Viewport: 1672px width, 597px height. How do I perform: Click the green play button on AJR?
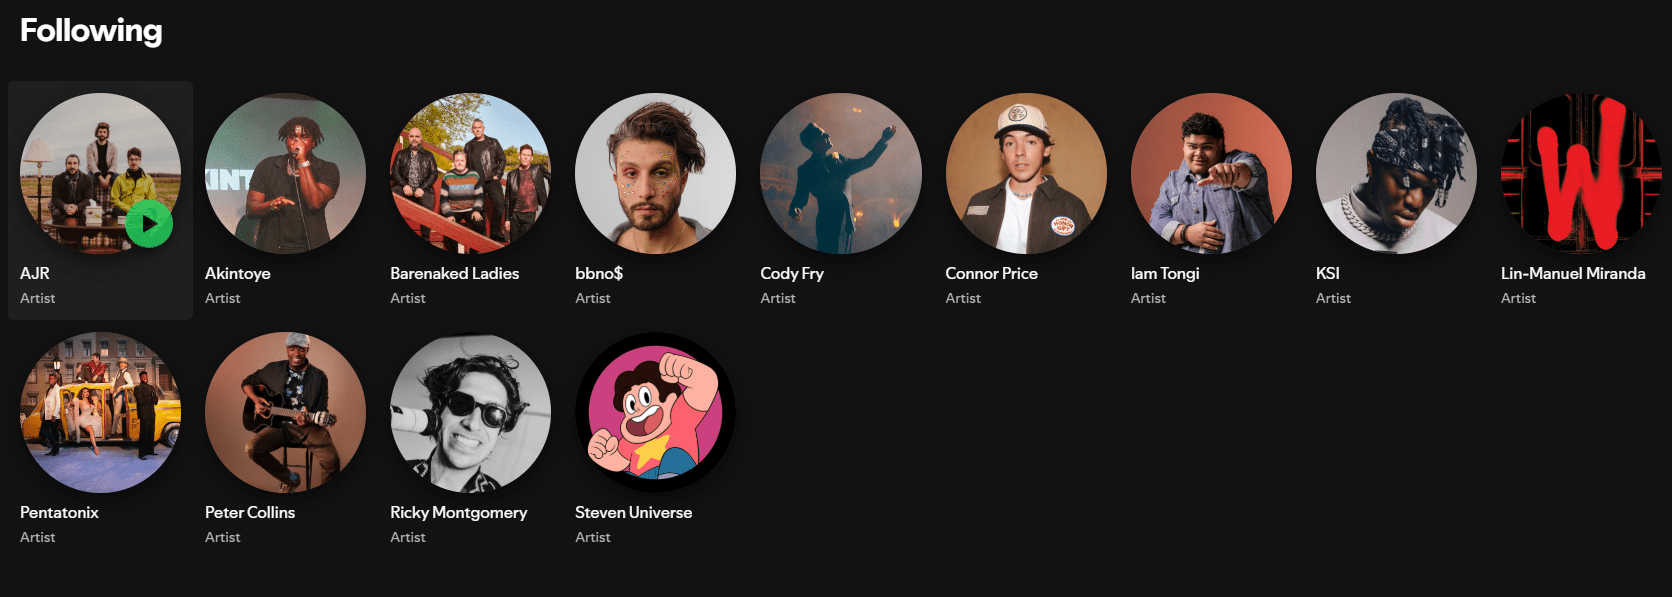click(x=149, y=224)
